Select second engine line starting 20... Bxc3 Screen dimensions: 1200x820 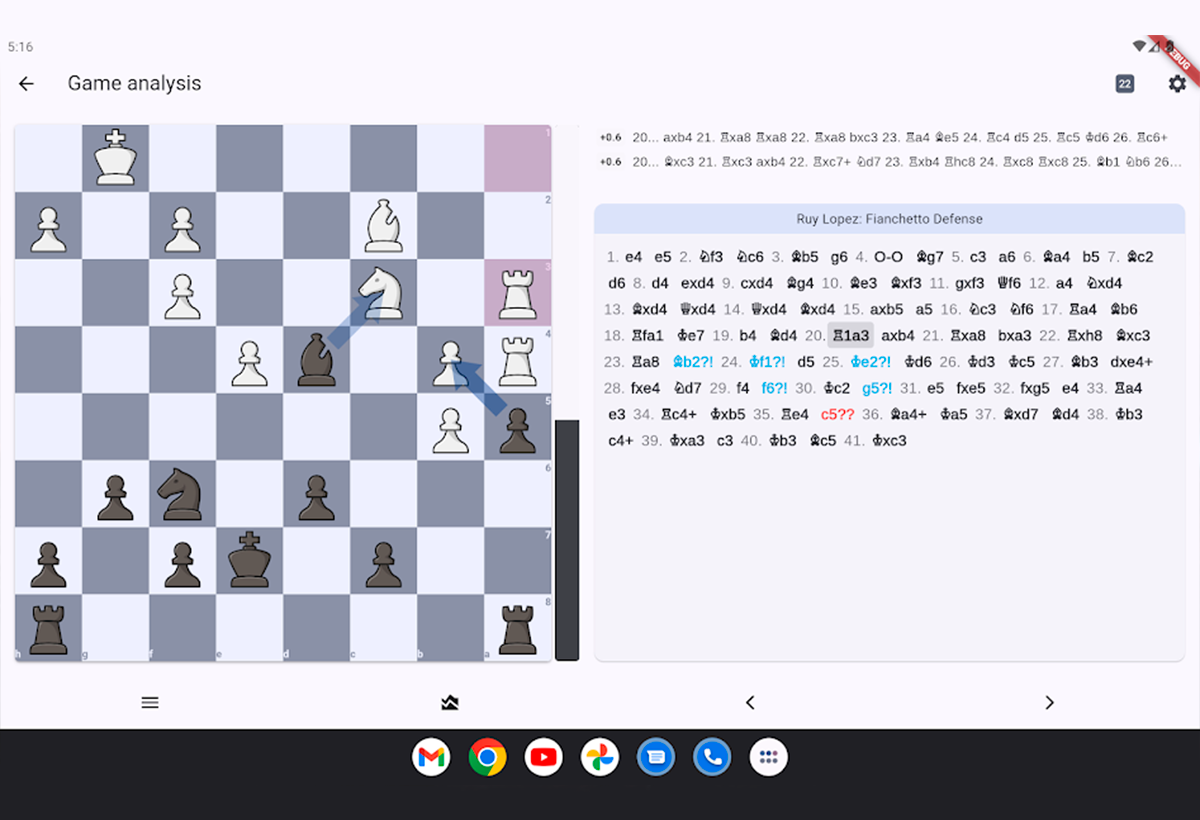click(890, 161)
